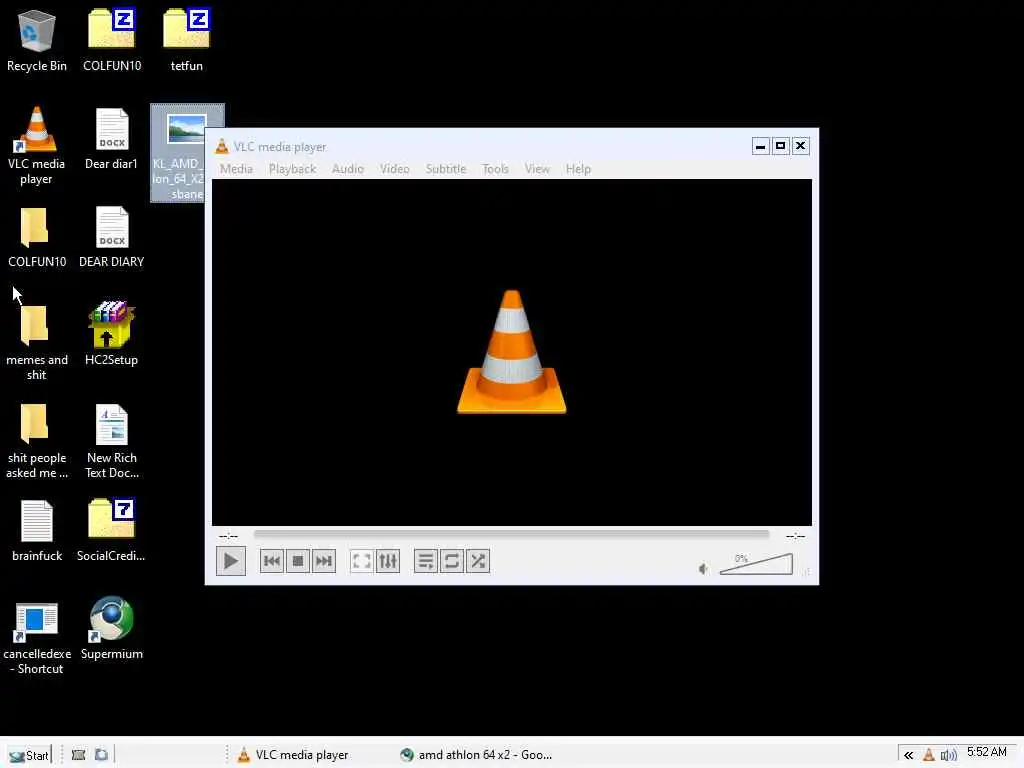1024x768 pixels.
Task: Open the Playback menu
Action: point(293,168)
